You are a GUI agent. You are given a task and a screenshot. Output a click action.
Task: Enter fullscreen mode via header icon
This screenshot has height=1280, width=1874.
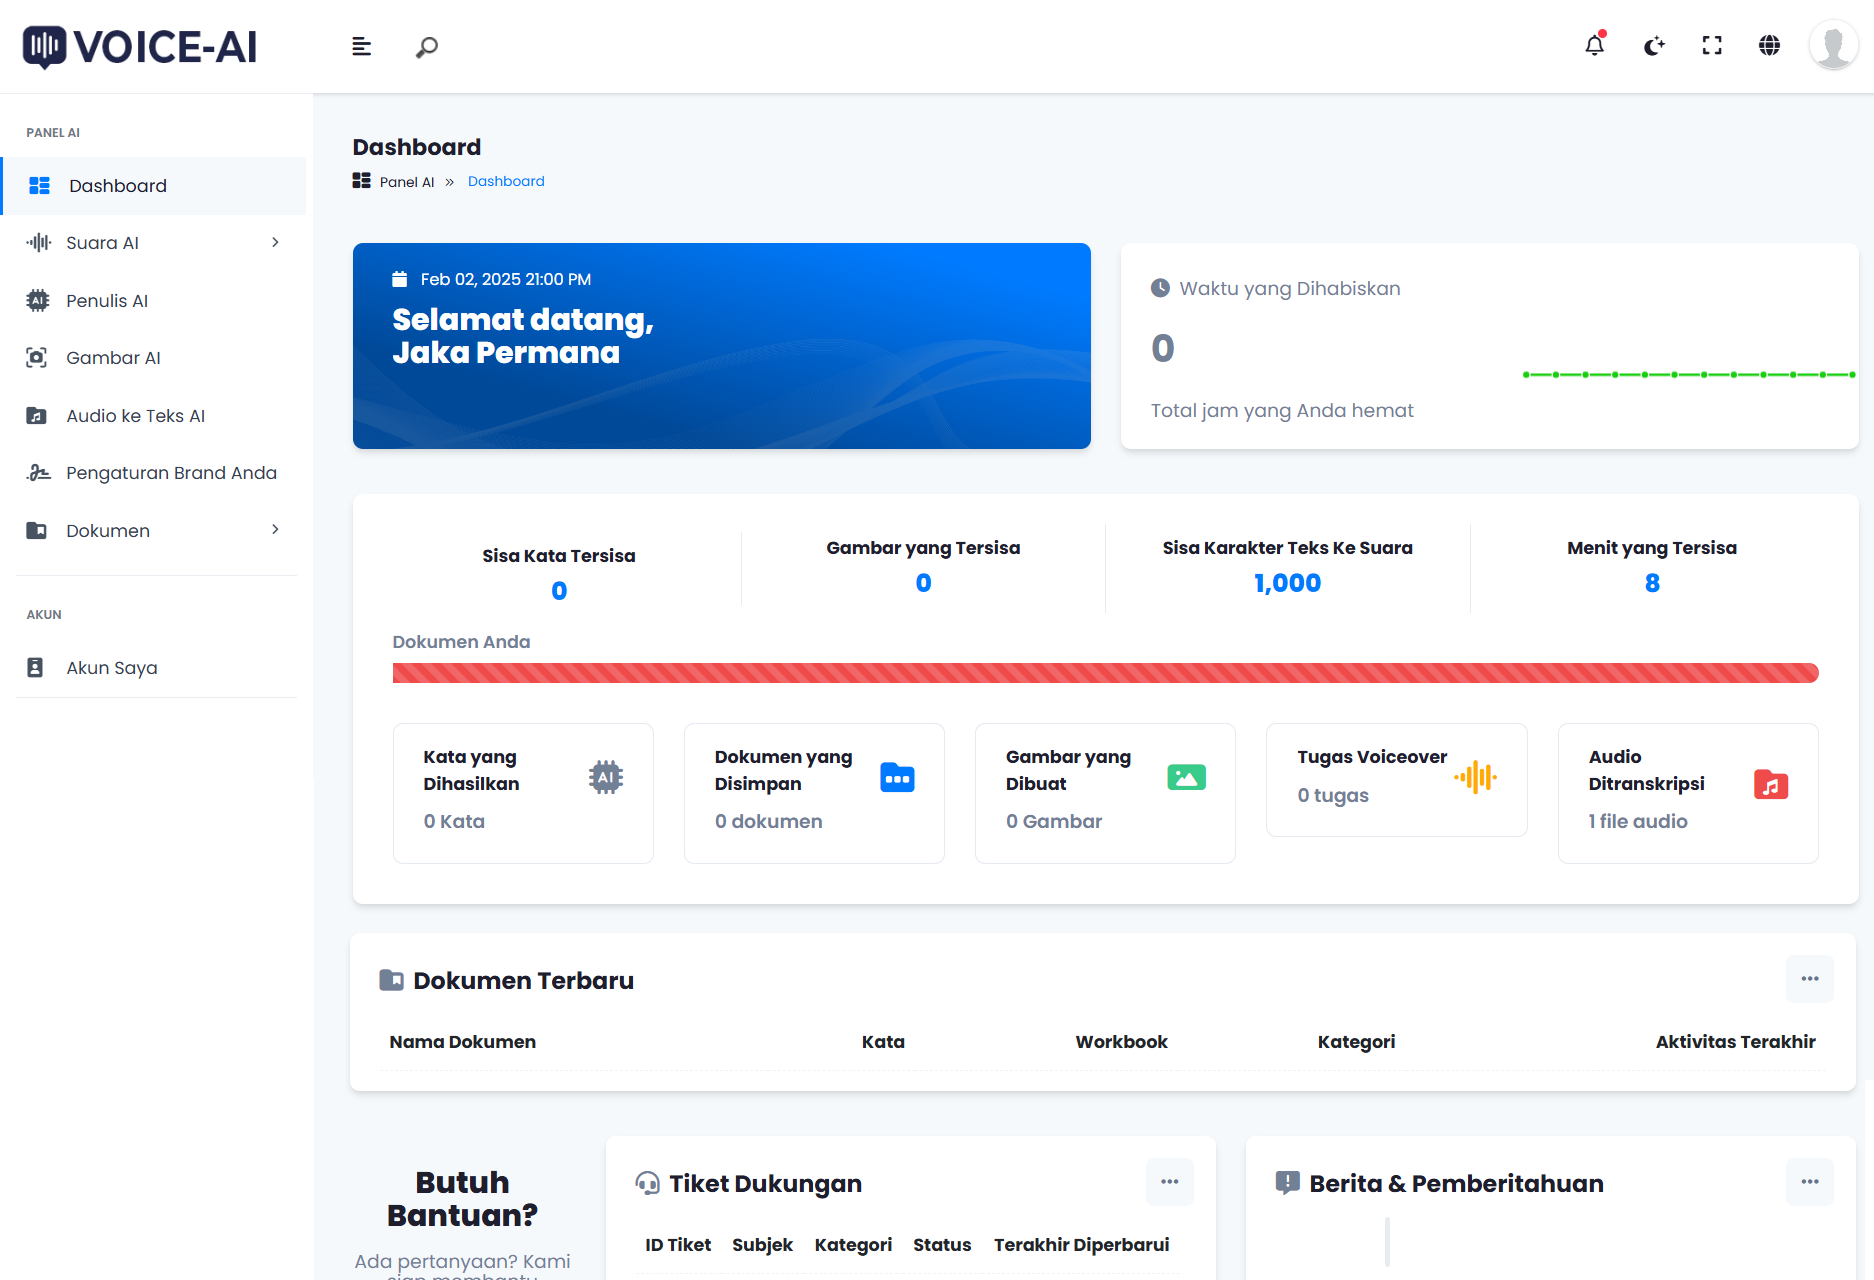coord(1712,46)
